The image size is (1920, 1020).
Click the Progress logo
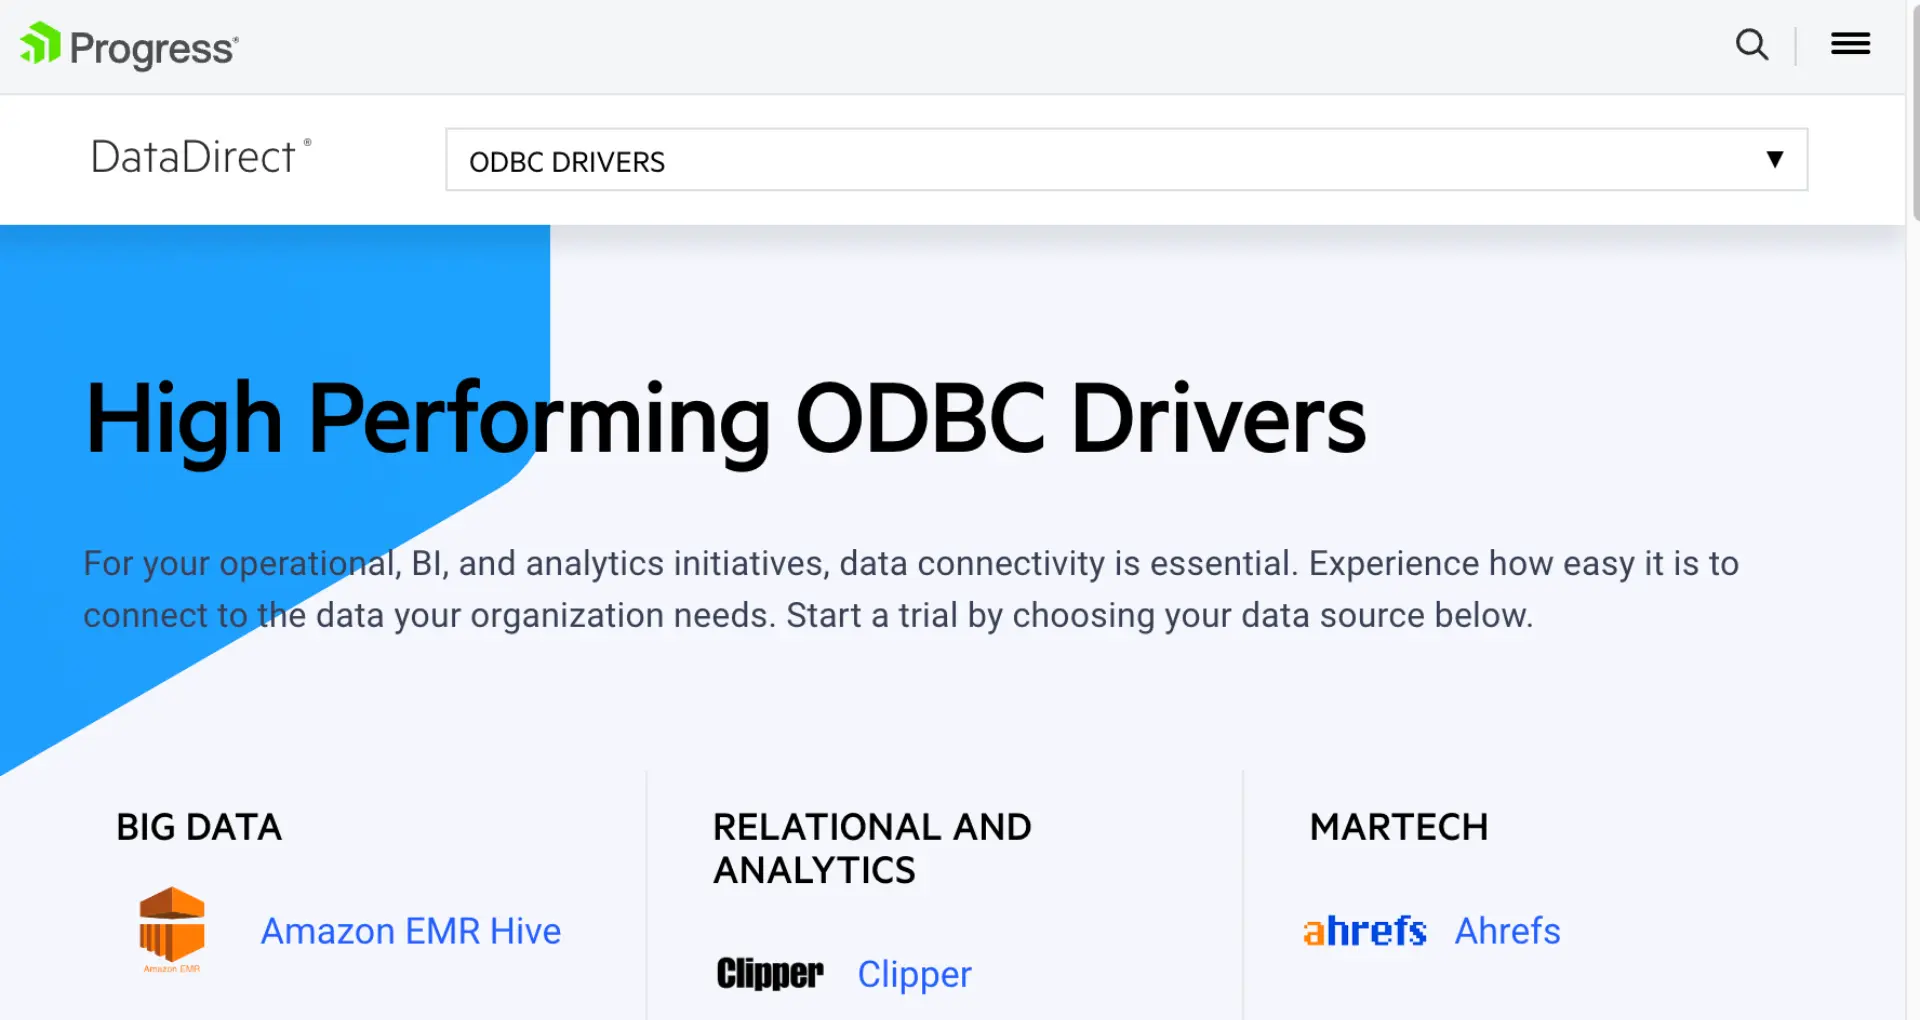[129, 46]
